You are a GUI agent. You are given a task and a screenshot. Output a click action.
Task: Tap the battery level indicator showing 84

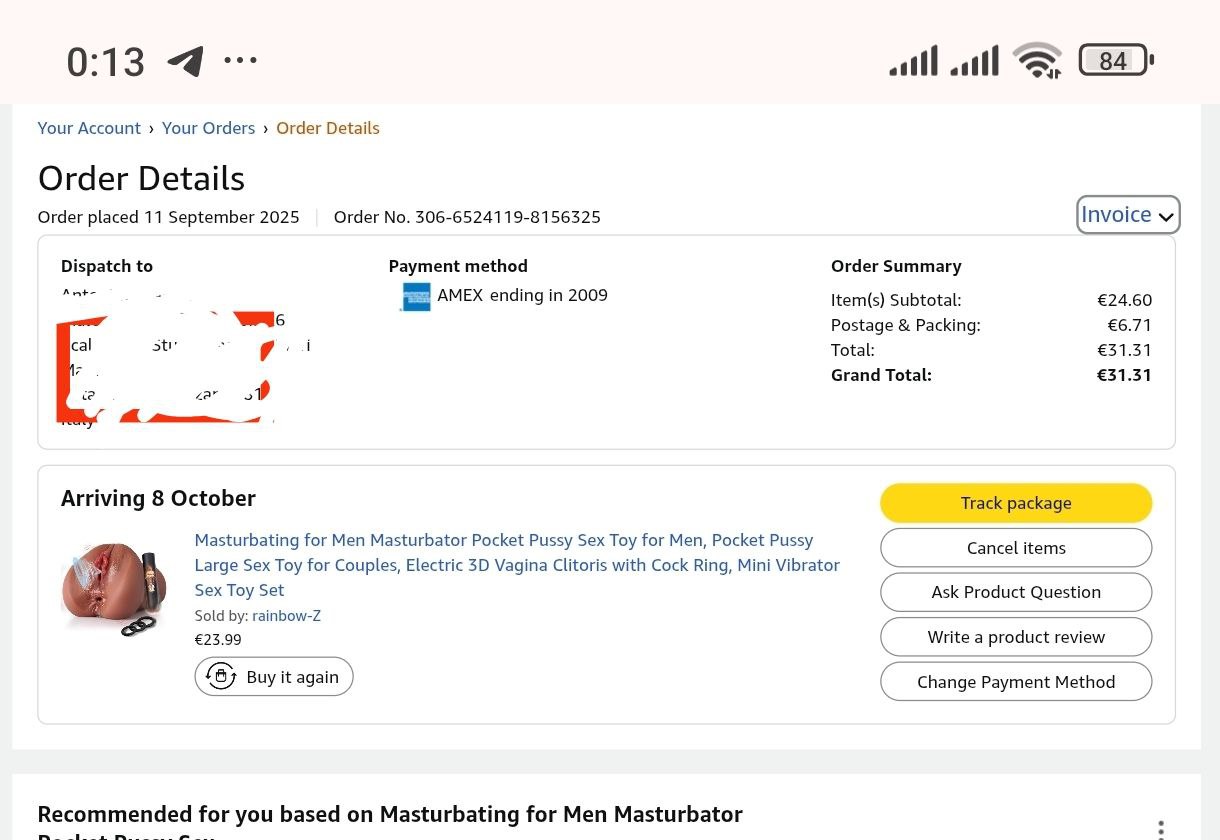1115,61
